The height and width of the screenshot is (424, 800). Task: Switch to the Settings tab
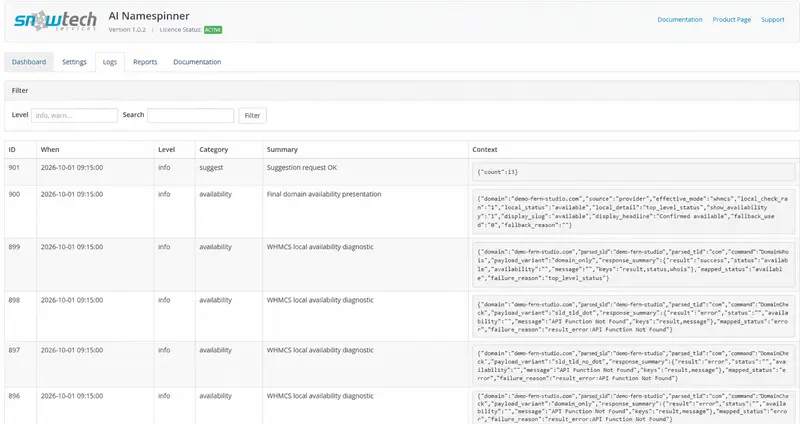(x=74, y=62)
